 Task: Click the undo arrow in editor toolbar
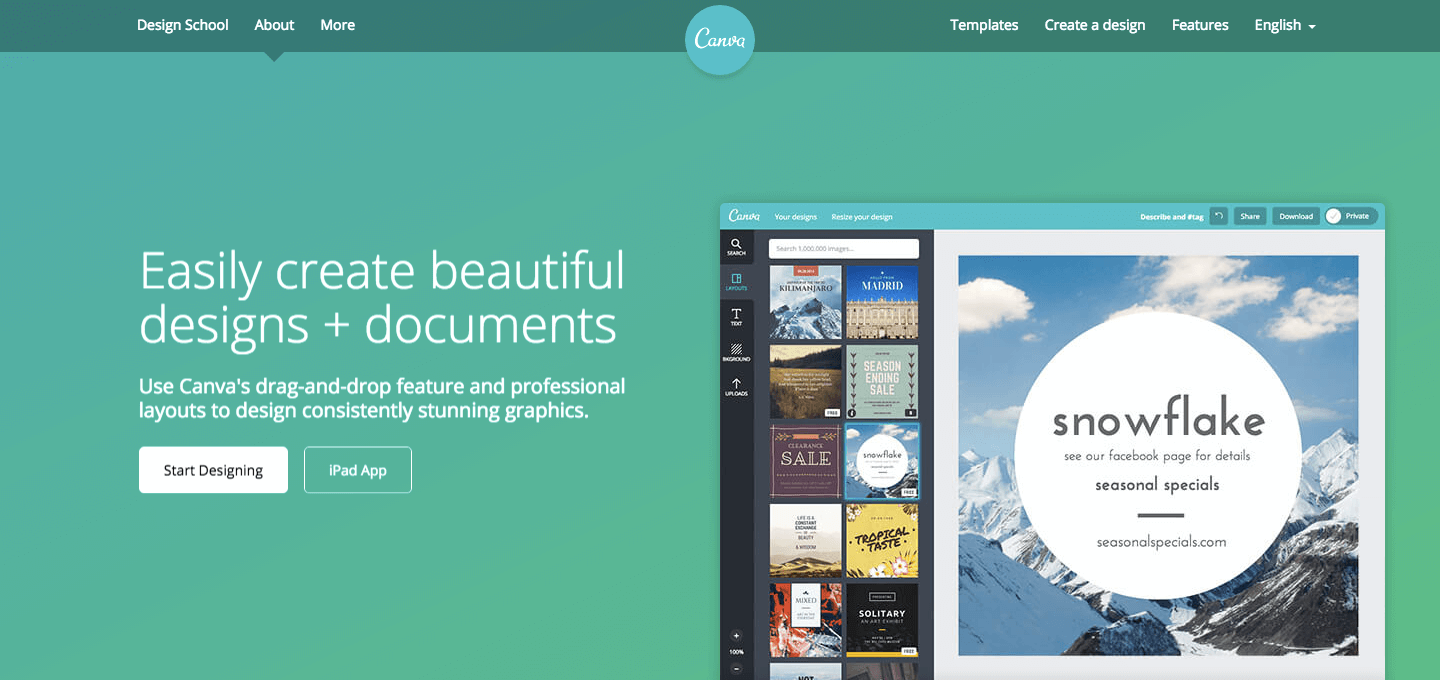(x=1218, y=216)
